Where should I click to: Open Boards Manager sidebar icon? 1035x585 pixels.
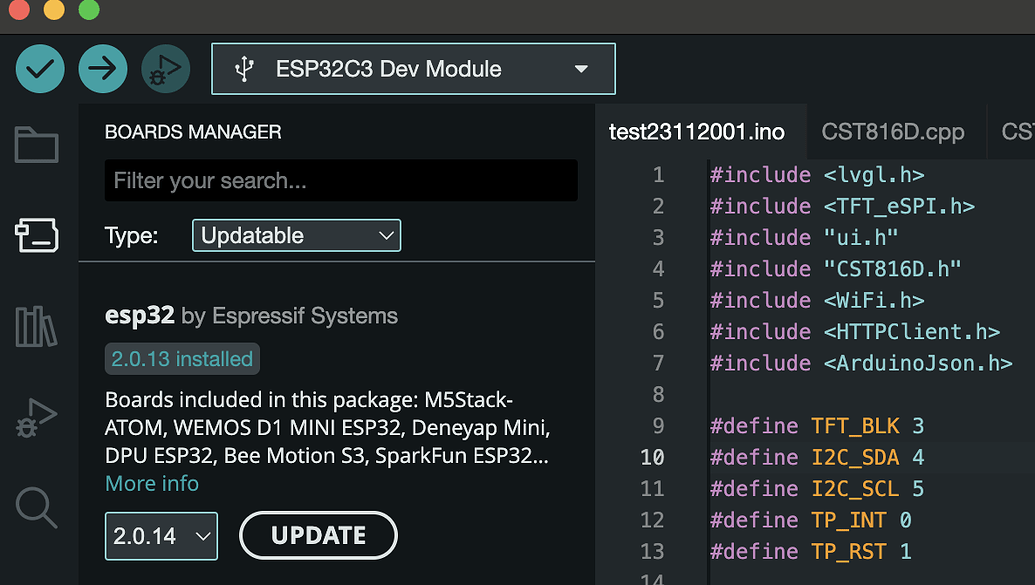tap(37, 235)
